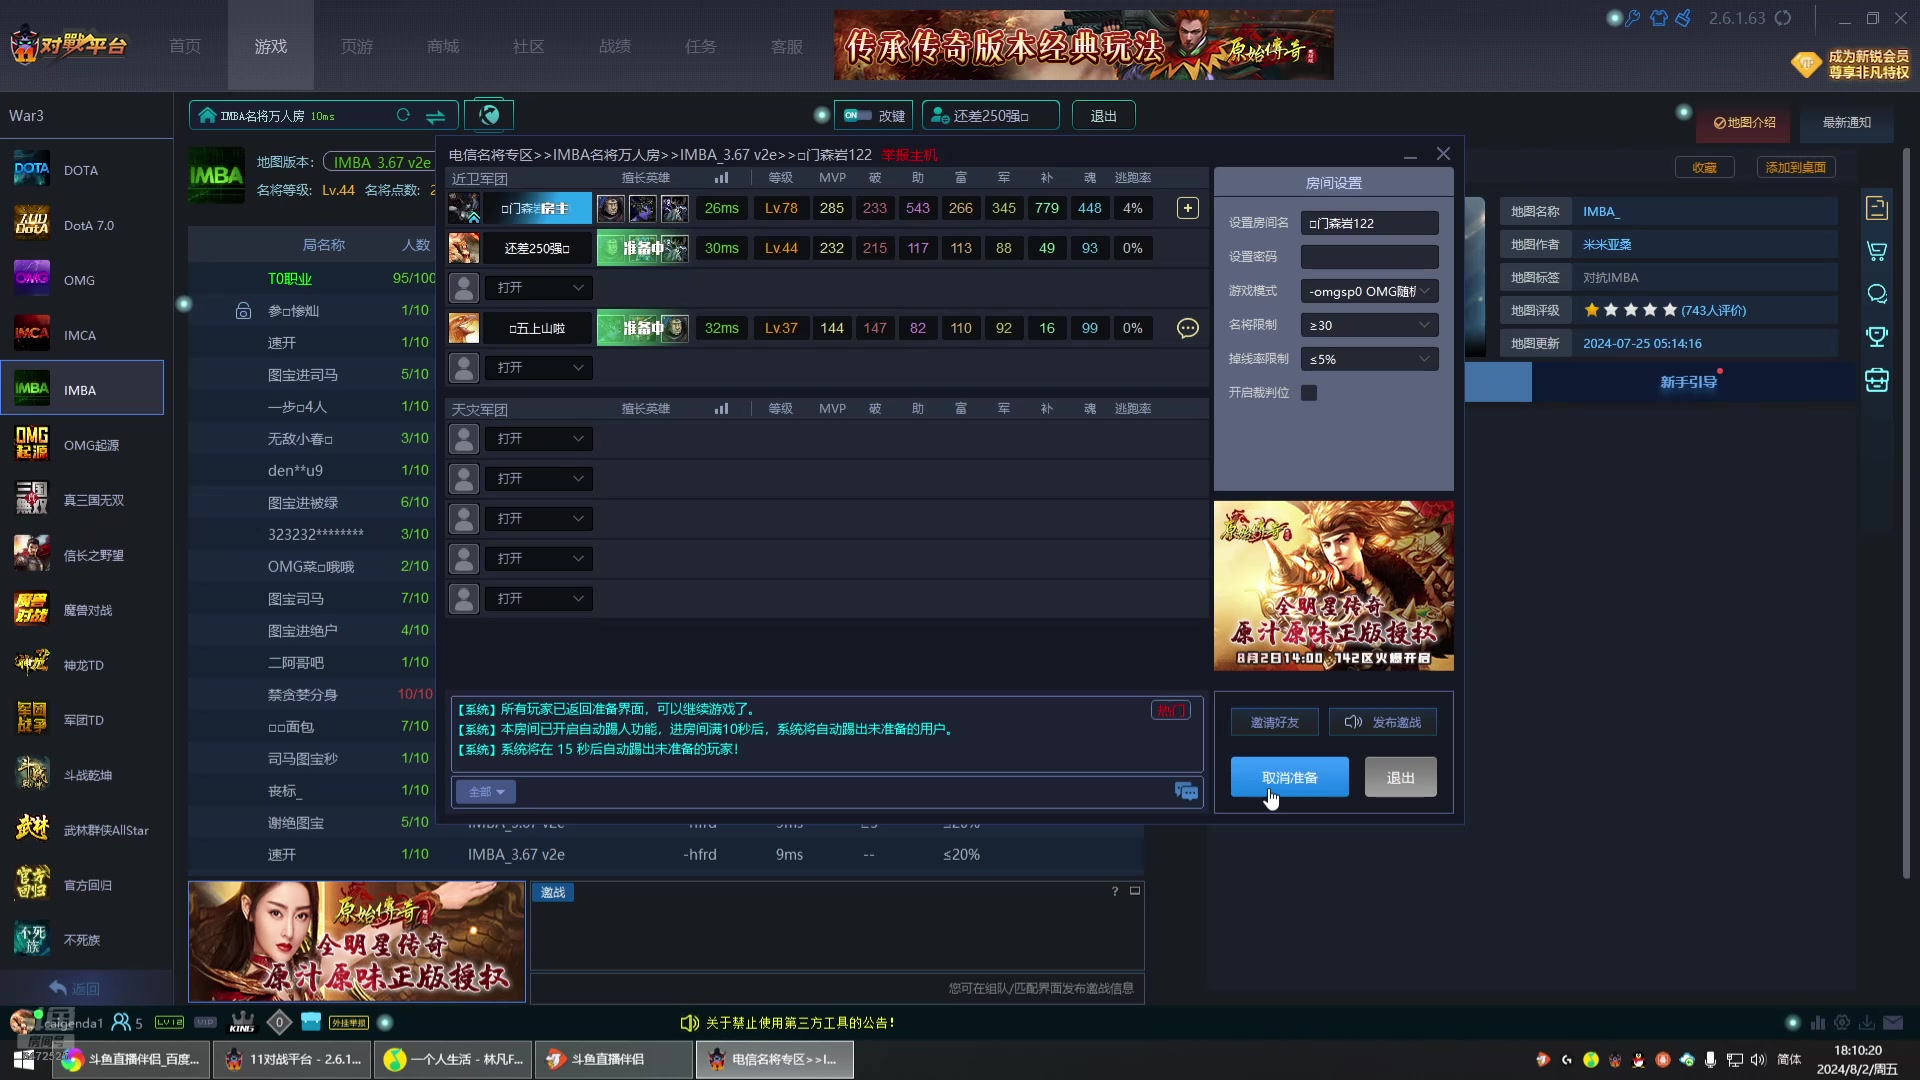Select 魔兽对战 in the sidebar
The image size is (1920, 1080).
pos(82,610)
